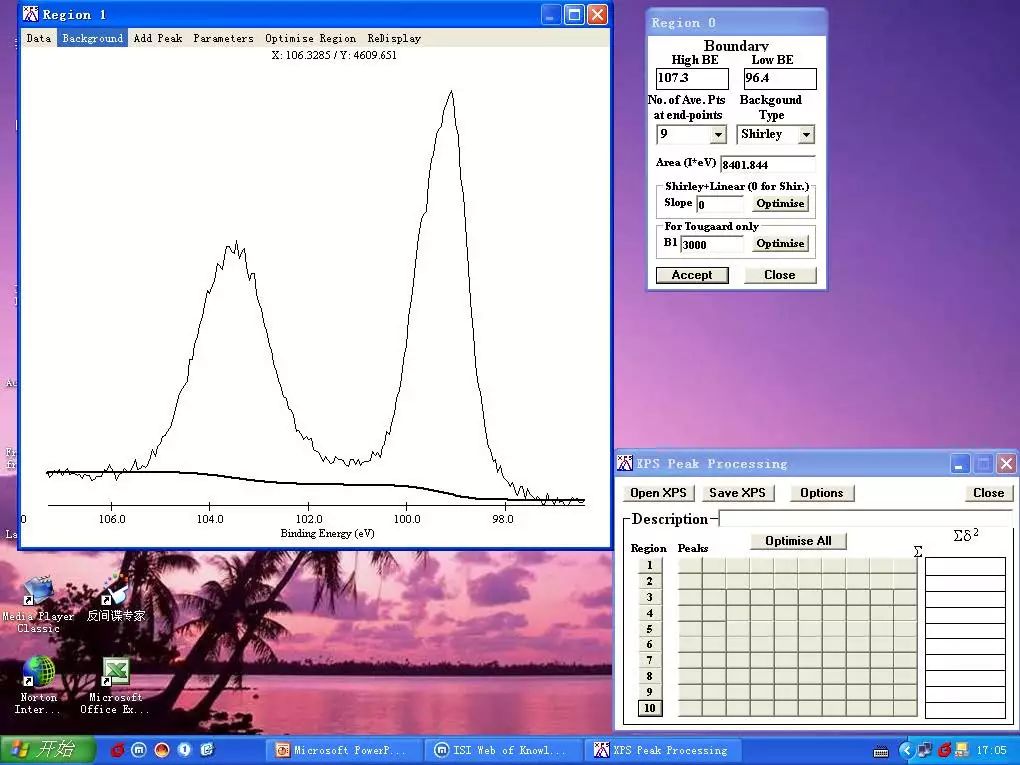Click Close in Region 0 dialog

(780, 275)
